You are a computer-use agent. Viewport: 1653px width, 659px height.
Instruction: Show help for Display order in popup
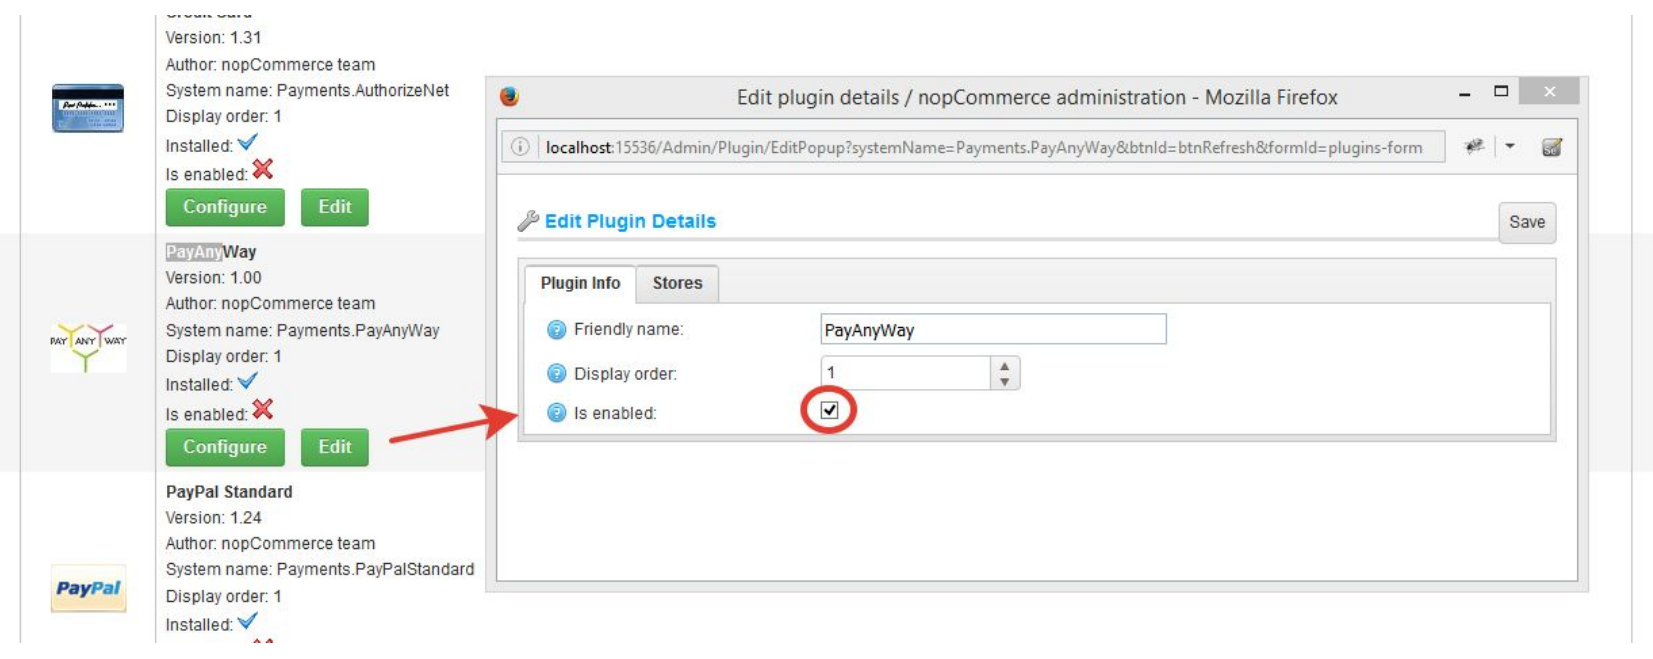tap(557, 374)
